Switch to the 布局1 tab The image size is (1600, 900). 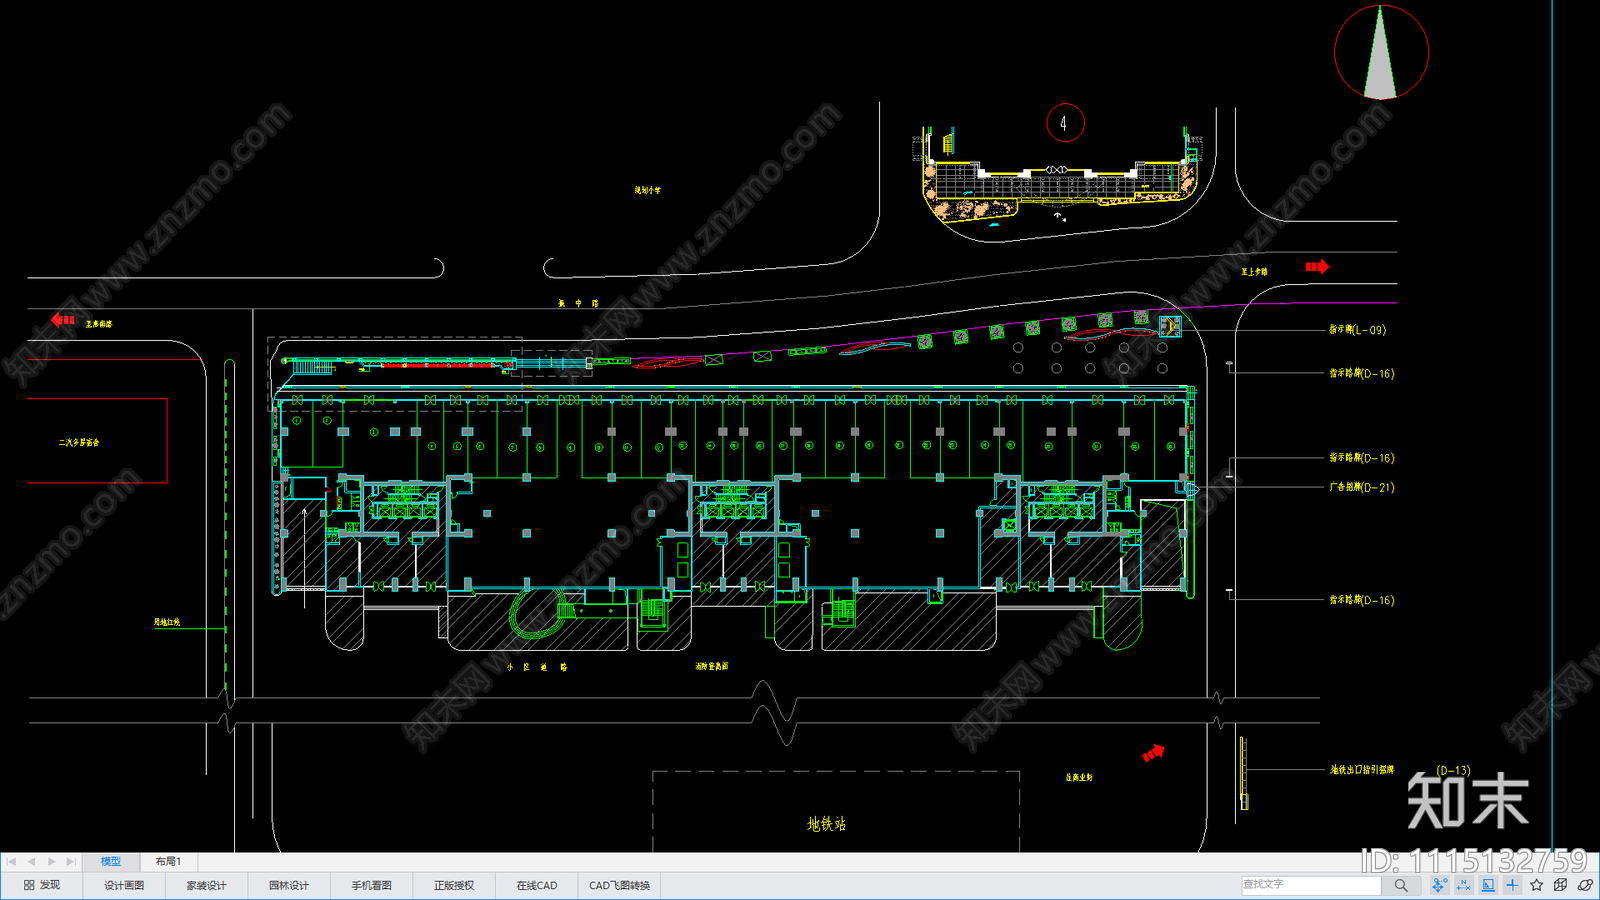(168, 861)
